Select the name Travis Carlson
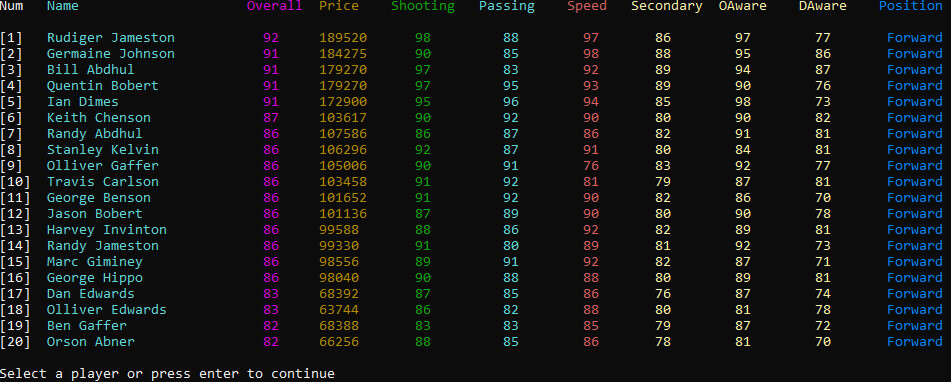Viewport: 951px width, 382px height. coord(102,181)
